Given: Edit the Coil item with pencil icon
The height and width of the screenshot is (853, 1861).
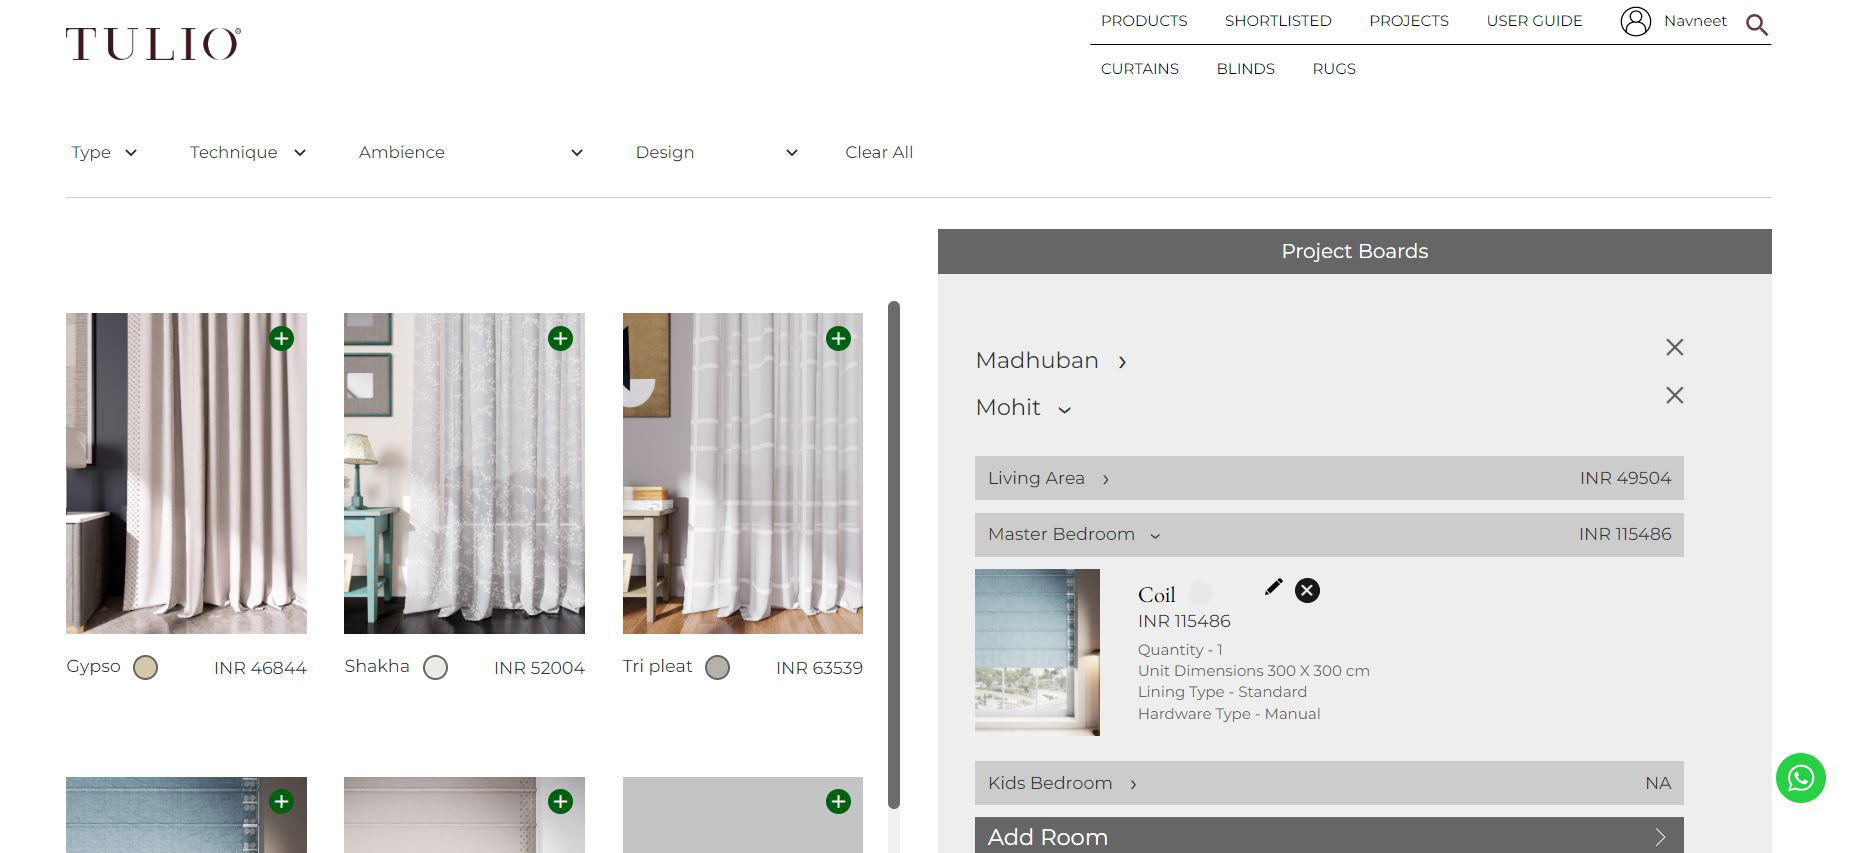Looking at the screenshot, I should click(1273, 588).
